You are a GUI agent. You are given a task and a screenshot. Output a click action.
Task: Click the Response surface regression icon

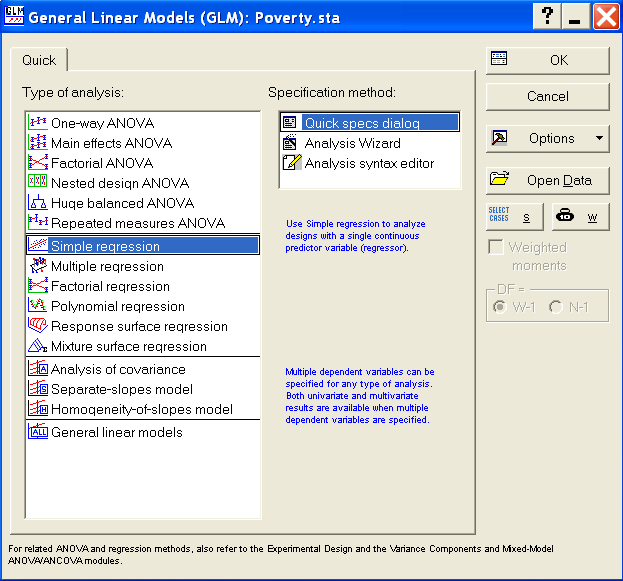point(38,326)
